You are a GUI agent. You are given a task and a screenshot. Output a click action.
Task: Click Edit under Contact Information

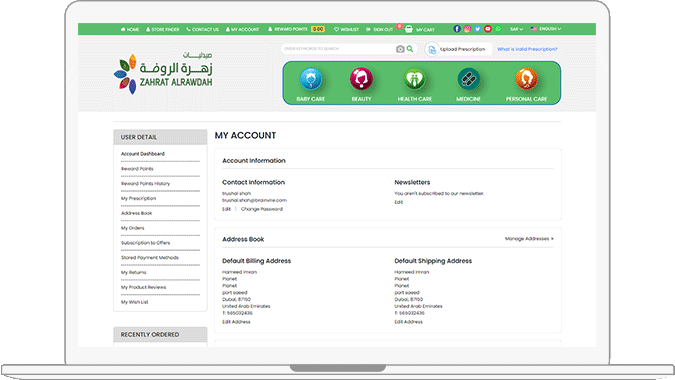tap(226, 209)
